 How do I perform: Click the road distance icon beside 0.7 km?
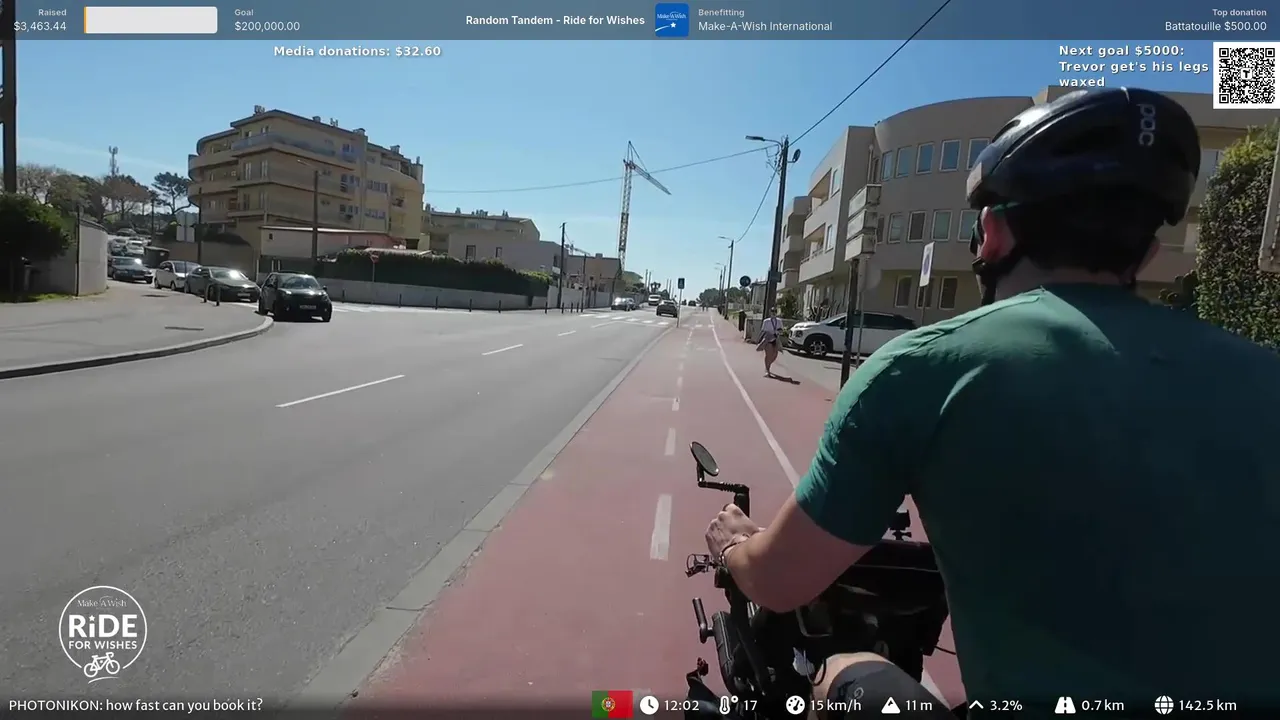tap(1064, 705)
